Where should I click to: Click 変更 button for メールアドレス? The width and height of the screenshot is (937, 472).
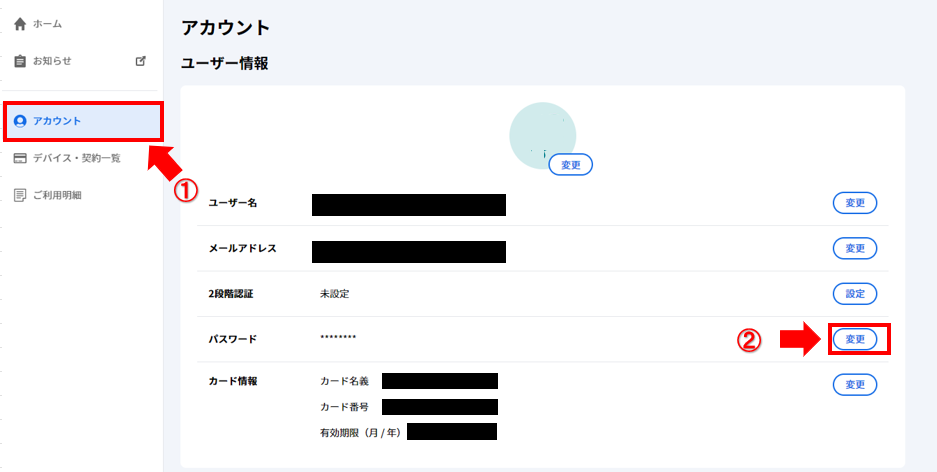point(855,248)
